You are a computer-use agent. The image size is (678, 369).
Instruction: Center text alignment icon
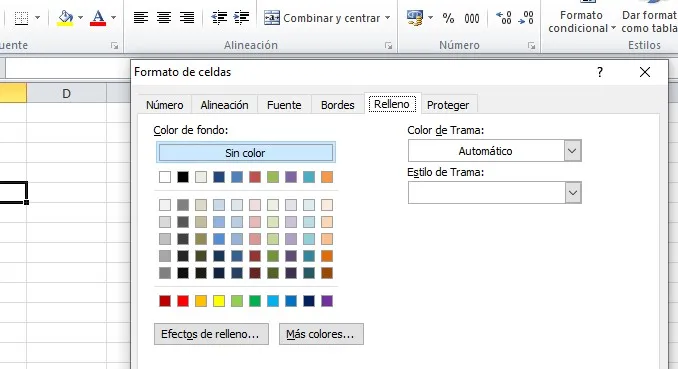(163, 18)
